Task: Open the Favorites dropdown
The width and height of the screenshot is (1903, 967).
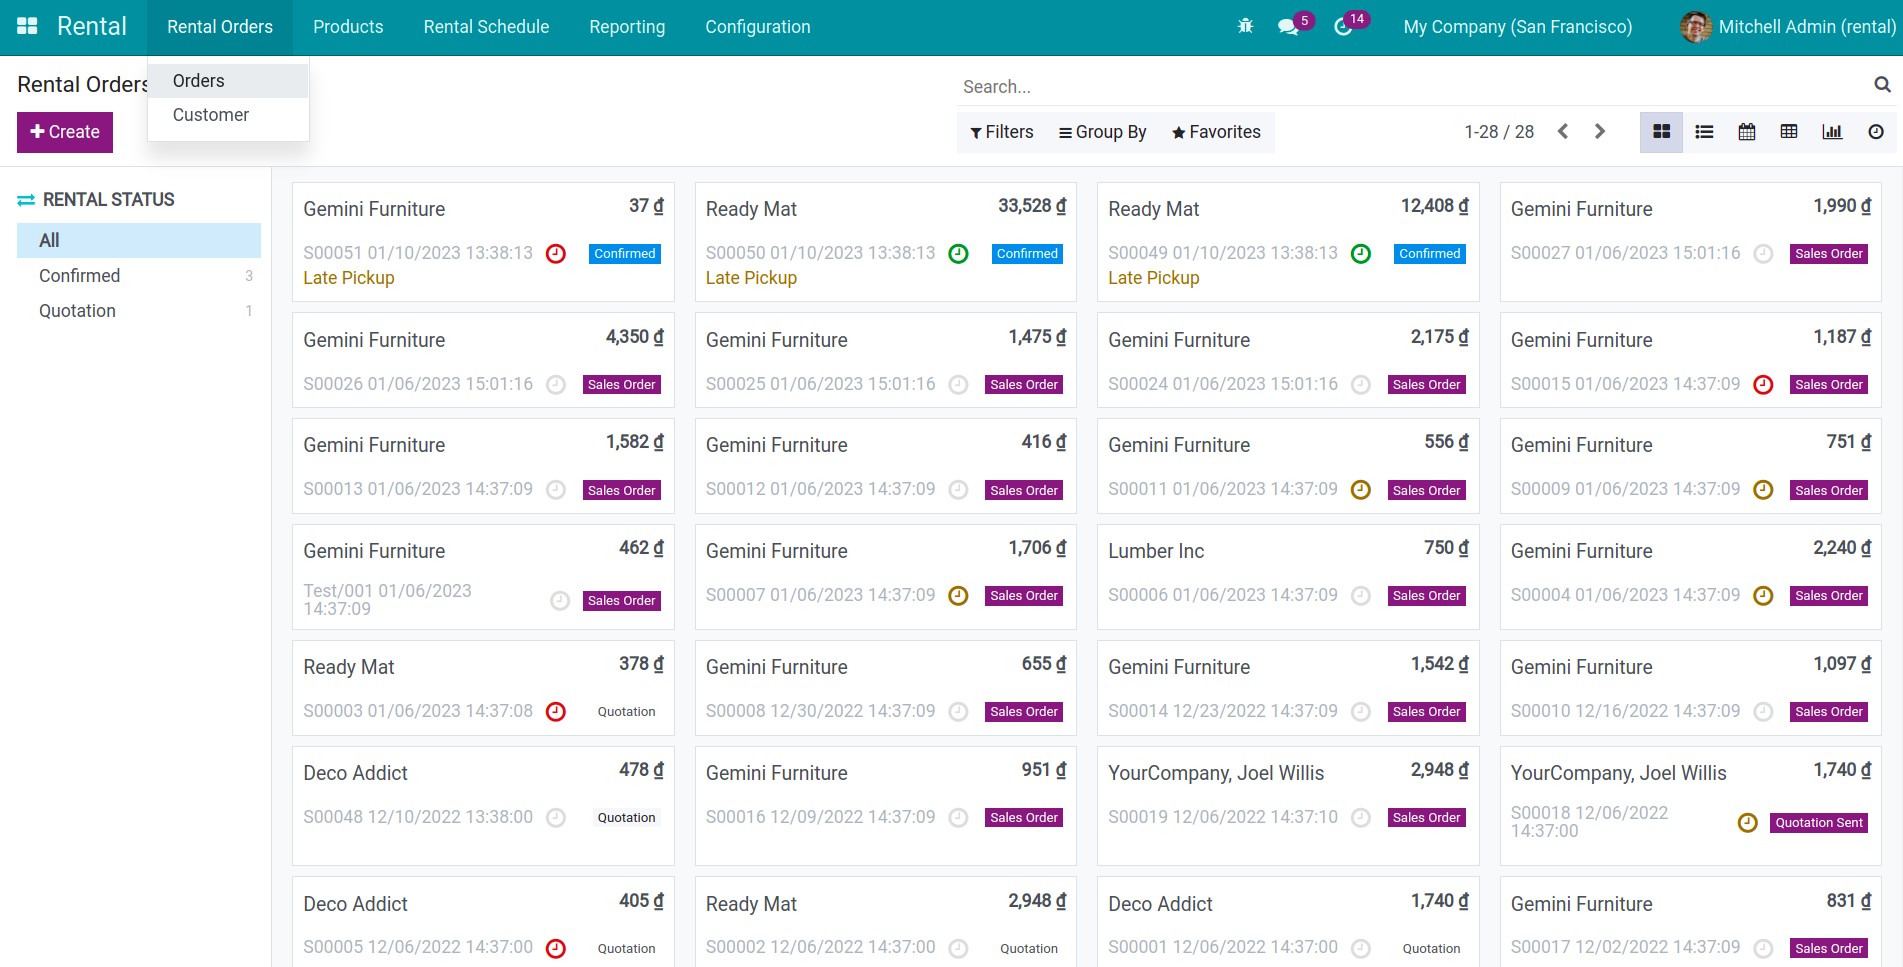Action: (1216, 132)
